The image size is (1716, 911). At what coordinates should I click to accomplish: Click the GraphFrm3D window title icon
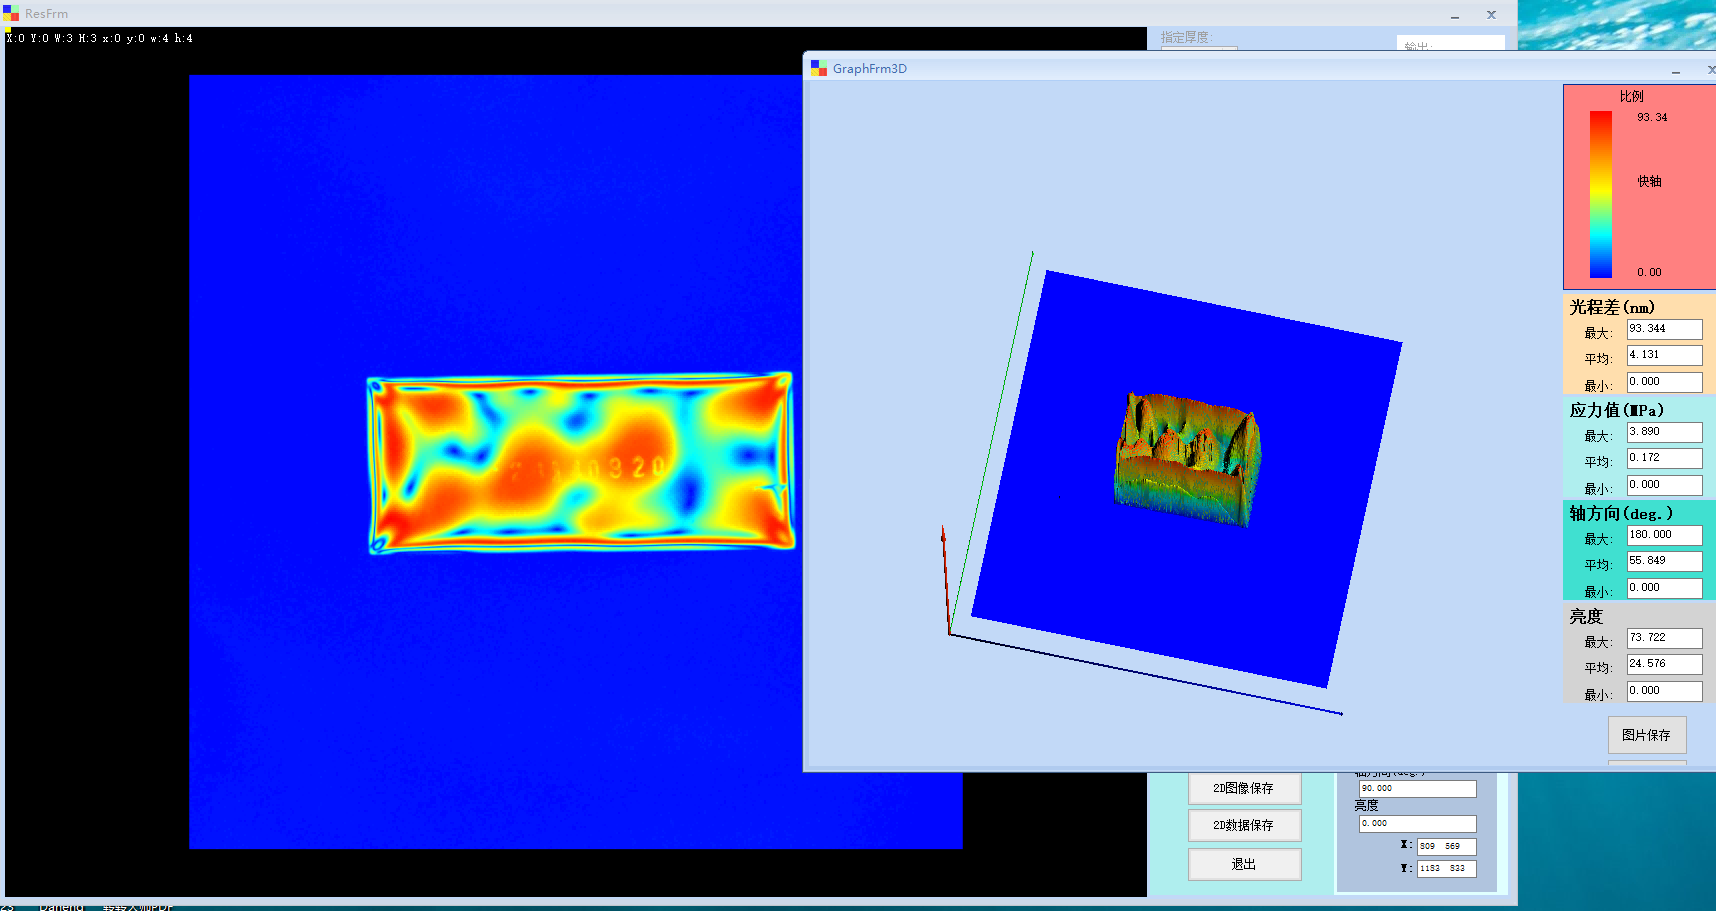point(819,68)
